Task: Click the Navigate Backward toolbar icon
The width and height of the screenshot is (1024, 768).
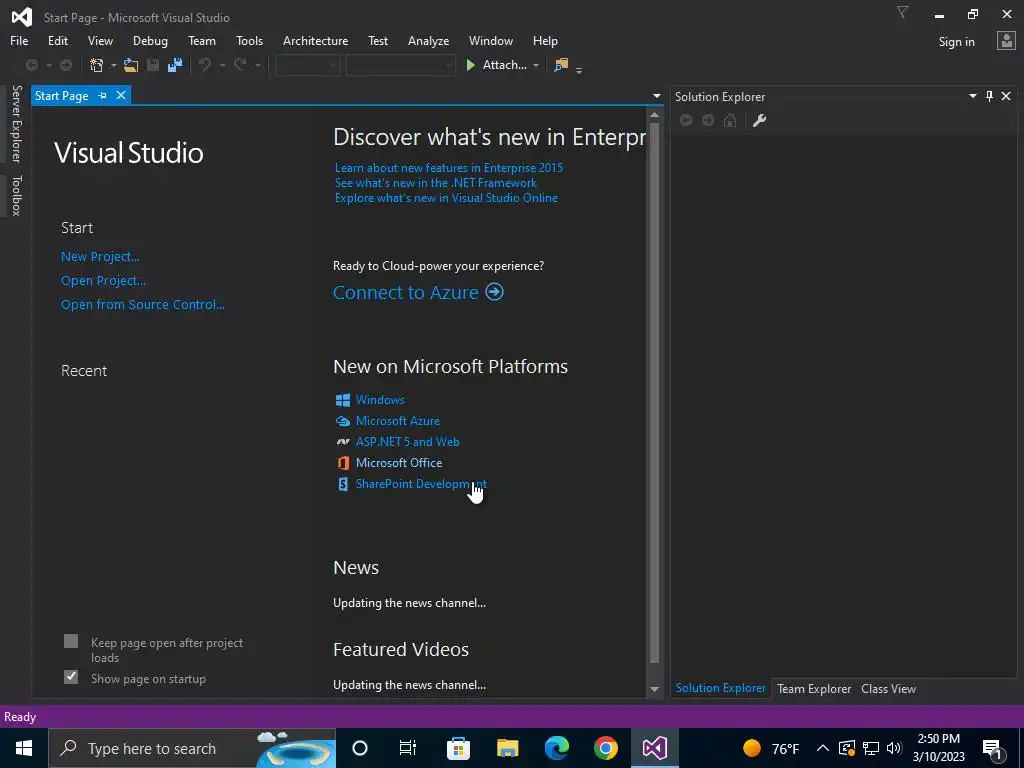Action: coord(31,65)
